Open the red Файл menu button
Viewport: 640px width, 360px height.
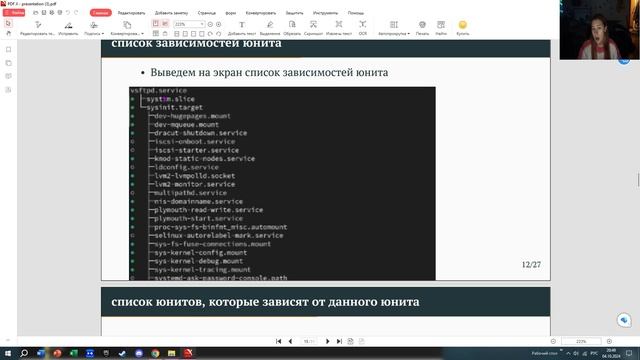tap(14, 13)
